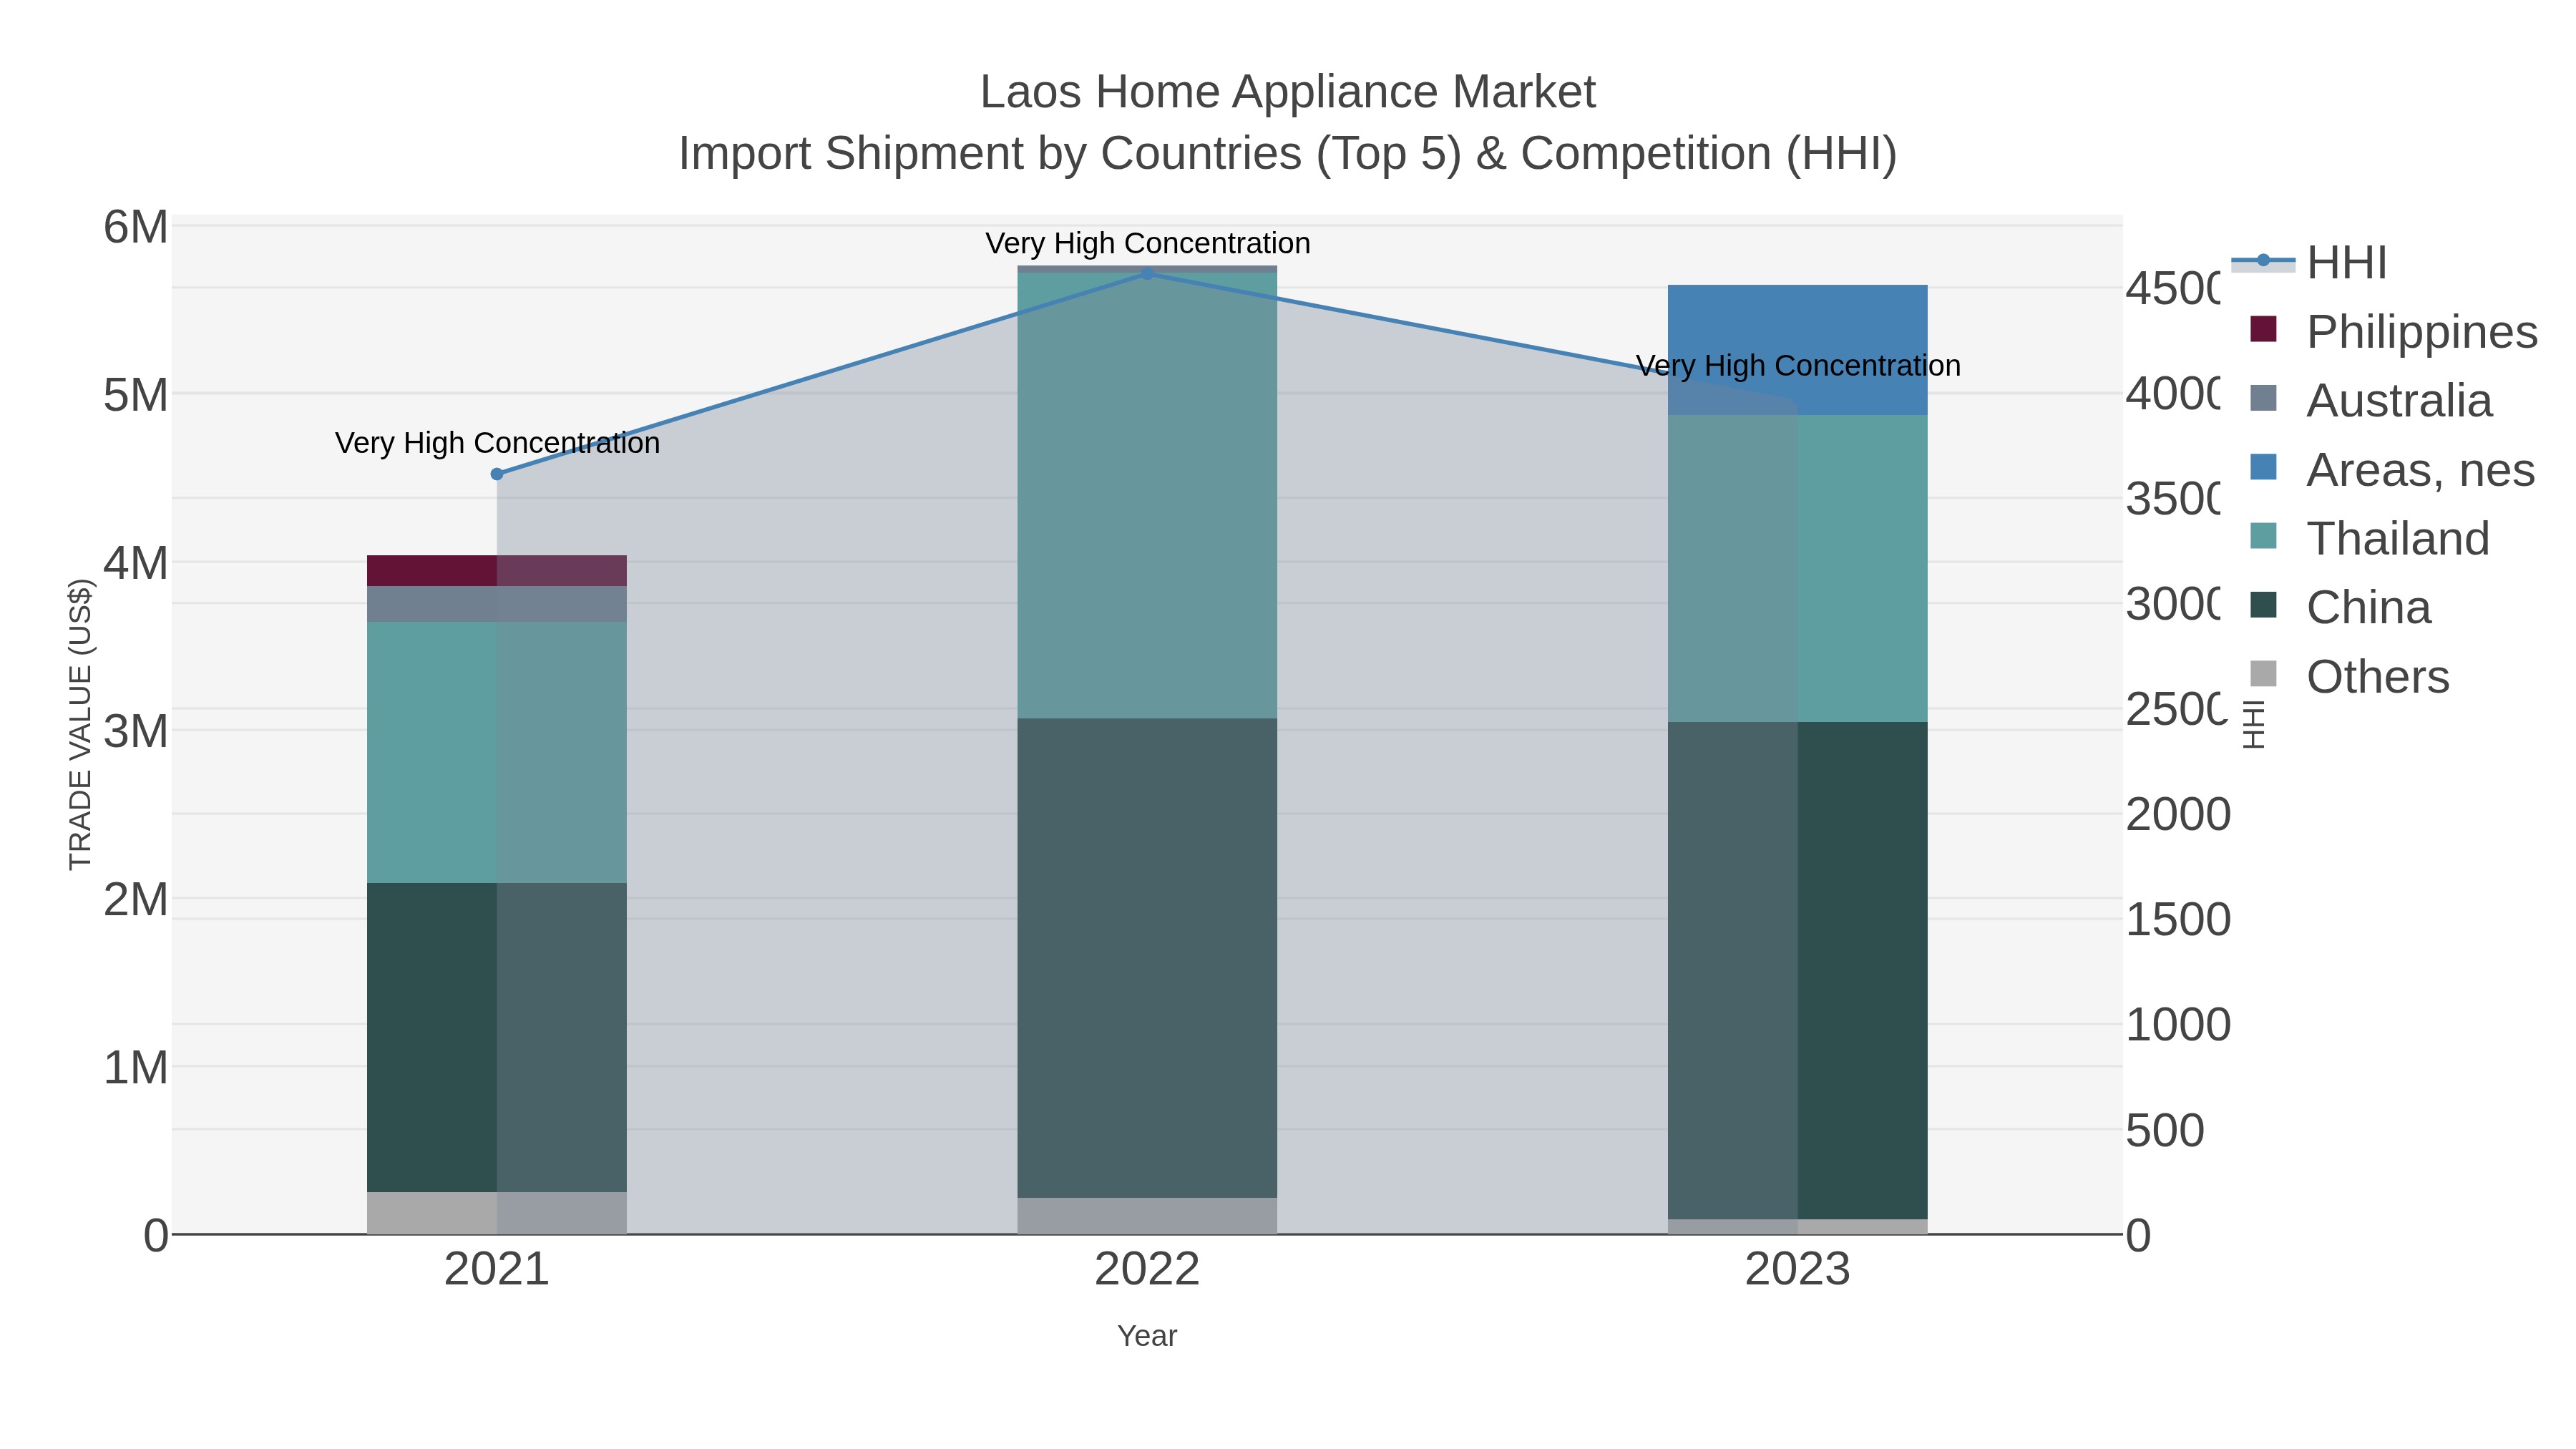Toggle Thailand series in legend
This screenshot has width=2576, height=1449.
click(2369, 538)
